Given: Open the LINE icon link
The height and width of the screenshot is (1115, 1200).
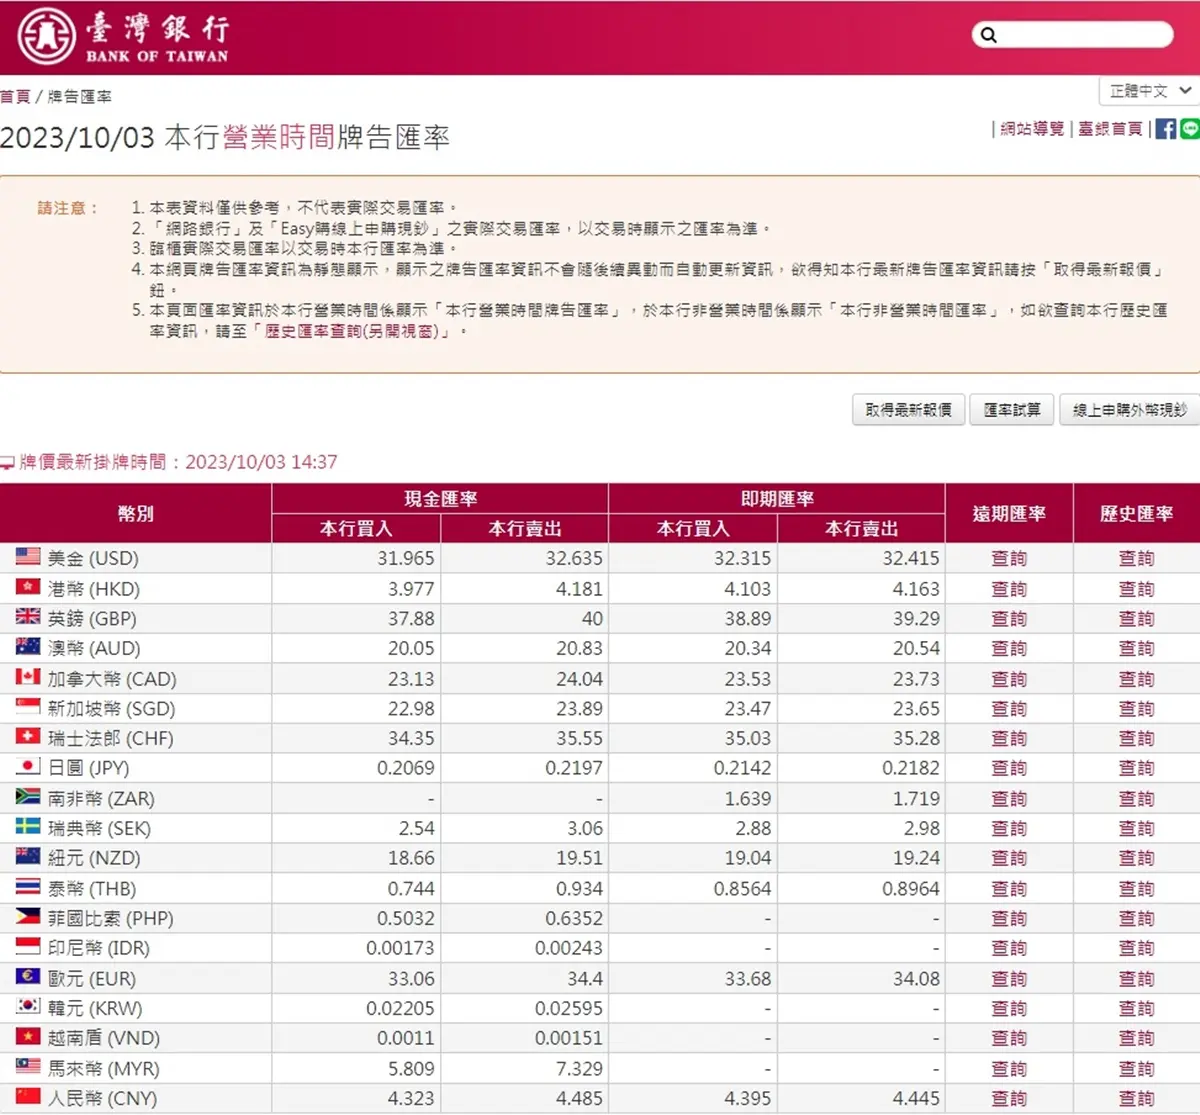Looking at the screenshot, I should coord(1190,129).
